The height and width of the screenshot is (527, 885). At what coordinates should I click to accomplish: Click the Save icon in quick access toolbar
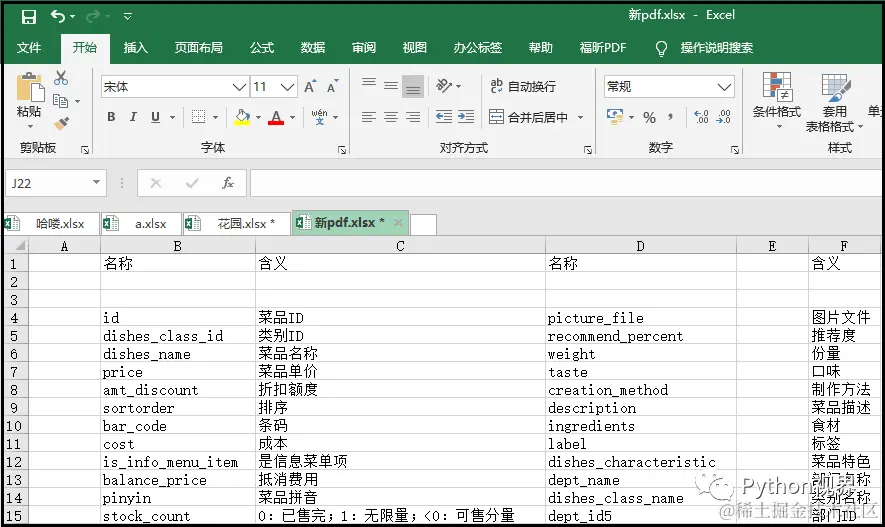tap(29, 17)
